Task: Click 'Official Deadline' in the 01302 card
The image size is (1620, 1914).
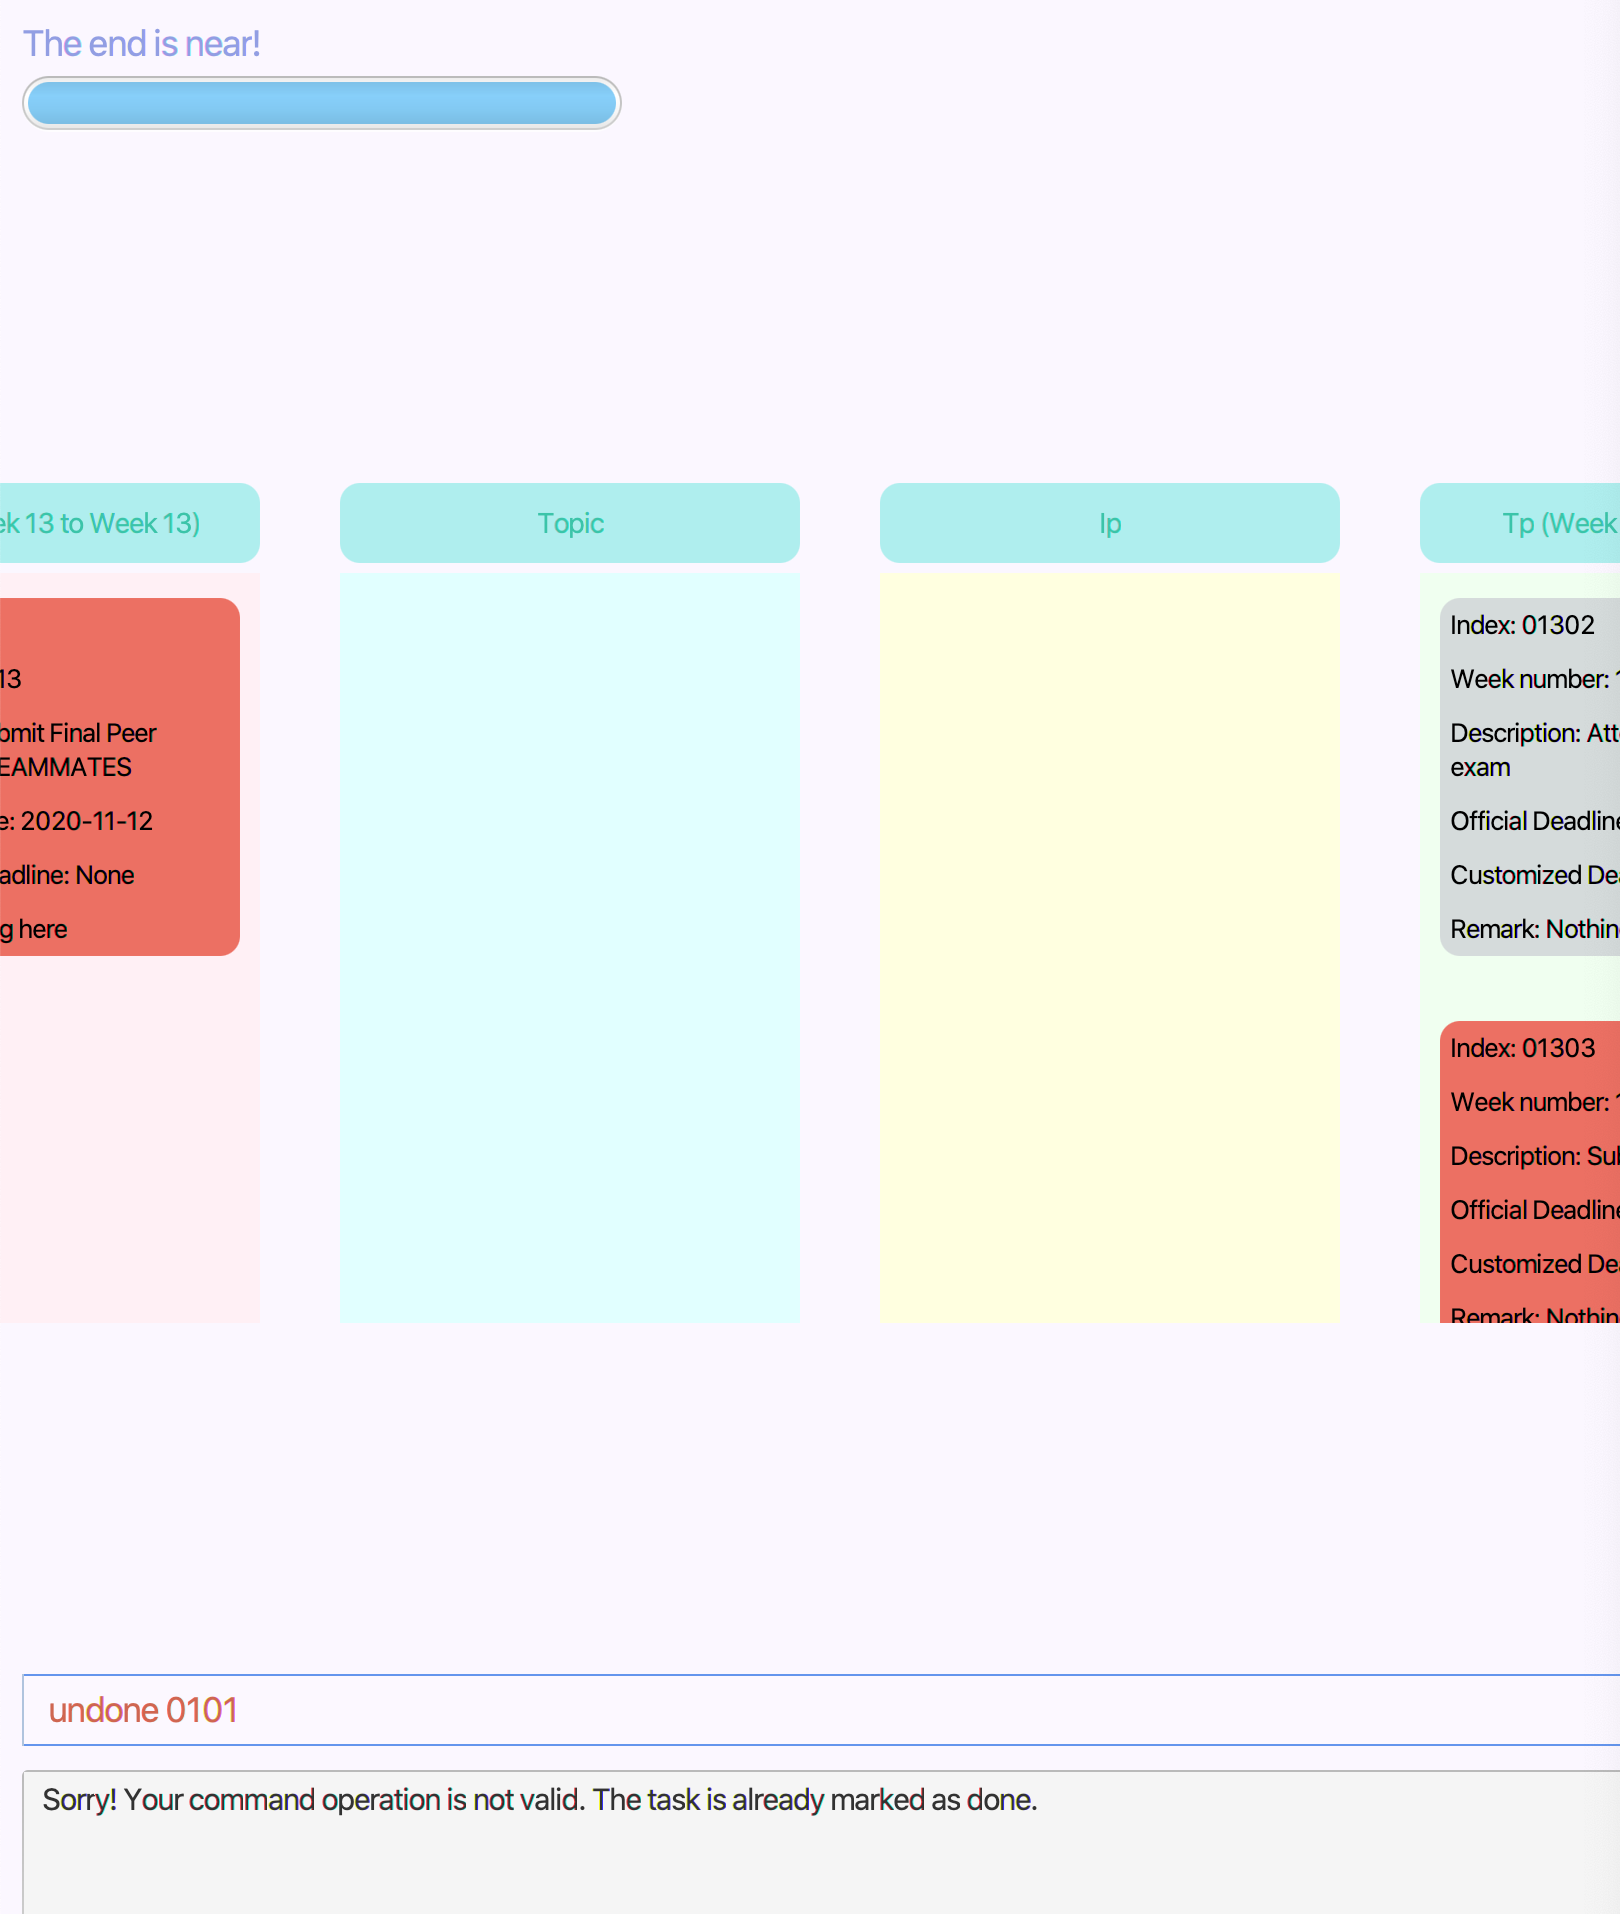Action: pos(1535,821)
